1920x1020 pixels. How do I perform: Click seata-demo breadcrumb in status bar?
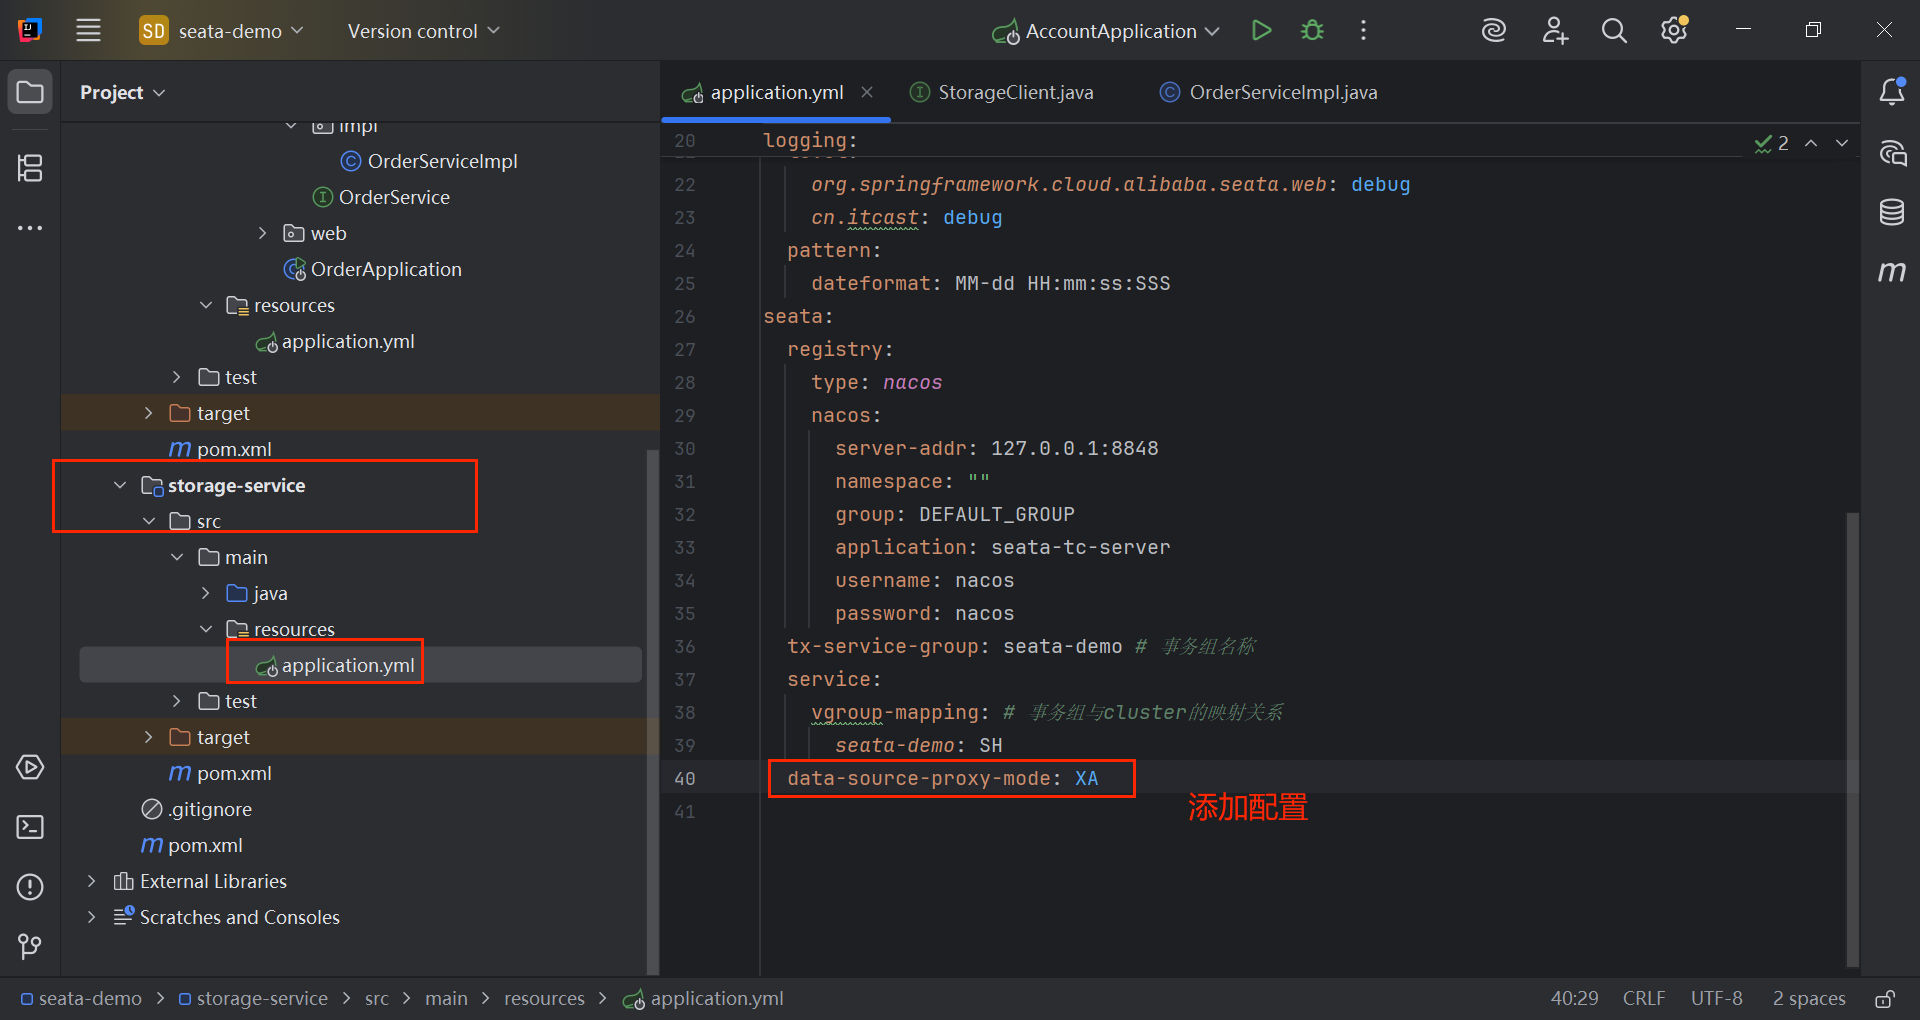point(81,999)
